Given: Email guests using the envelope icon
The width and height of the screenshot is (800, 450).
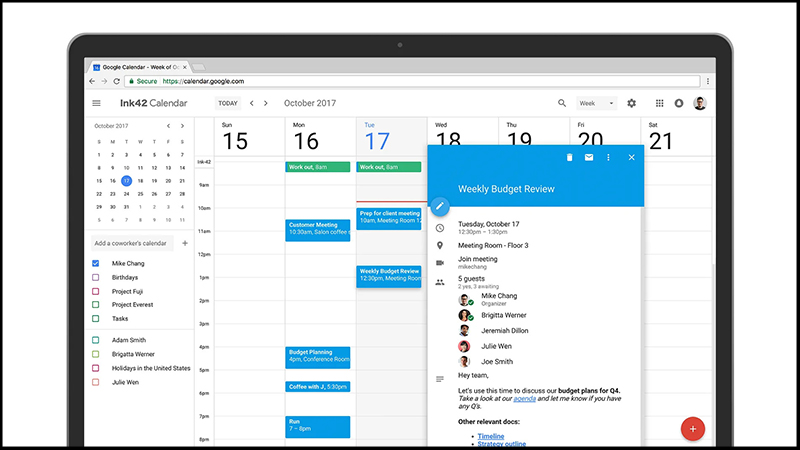Looking at the screenshot, I should (589, 158).
